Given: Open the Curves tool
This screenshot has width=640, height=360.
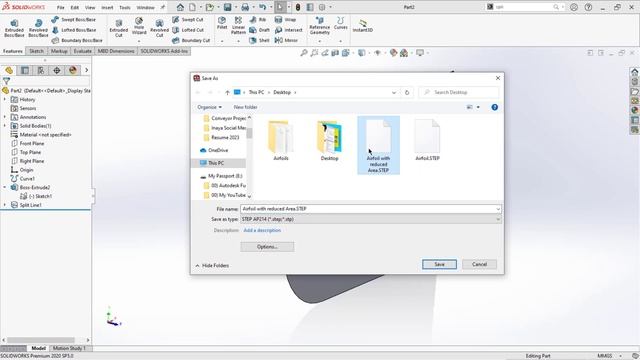Looking at the screenshot, I should click(340, 23).
